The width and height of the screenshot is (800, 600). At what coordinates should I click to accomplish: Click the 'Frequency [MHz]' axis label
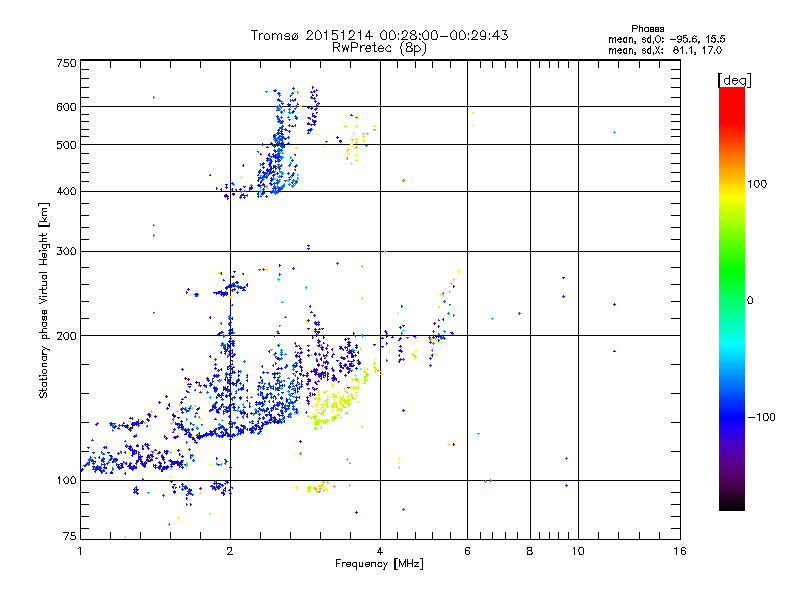(379, 564)
